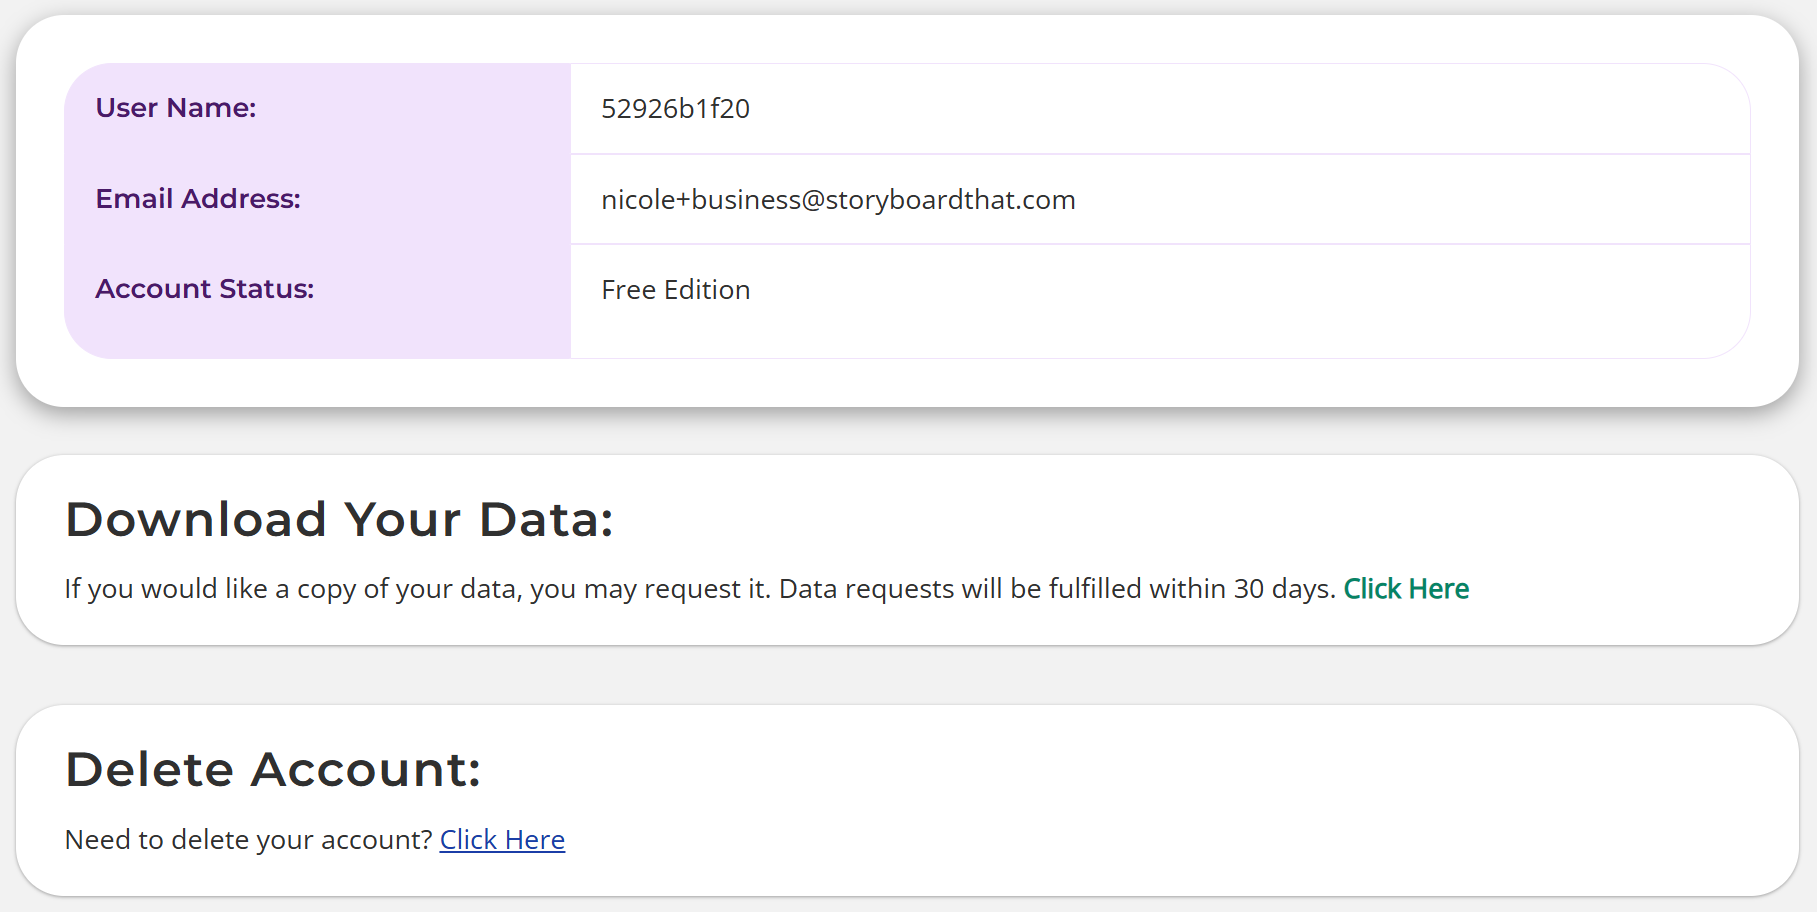Click the "you may request it" phrase
Screen dimensions: 1817x912
pyautogui.click(x=650, y=589)
